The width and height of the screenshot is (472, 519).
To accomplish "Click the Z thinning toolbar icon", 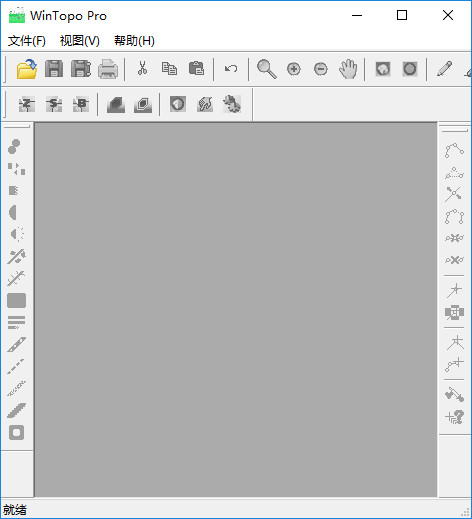I will click(27, 104).
